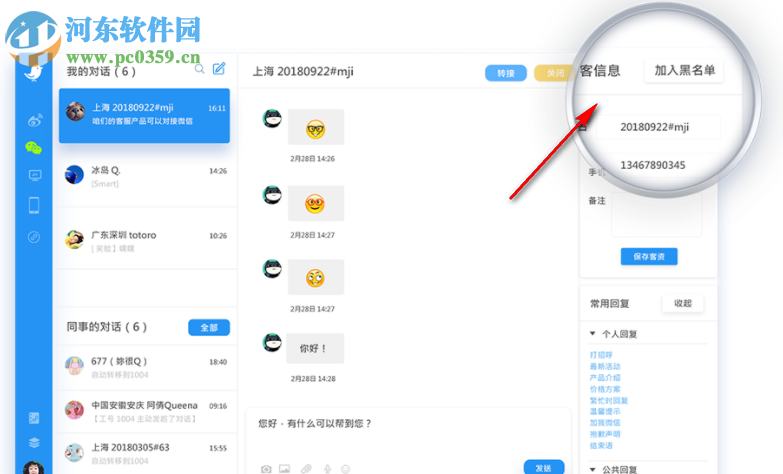
Task: Open colleague conversation 677 (妳很Q)
Action: 144,367
